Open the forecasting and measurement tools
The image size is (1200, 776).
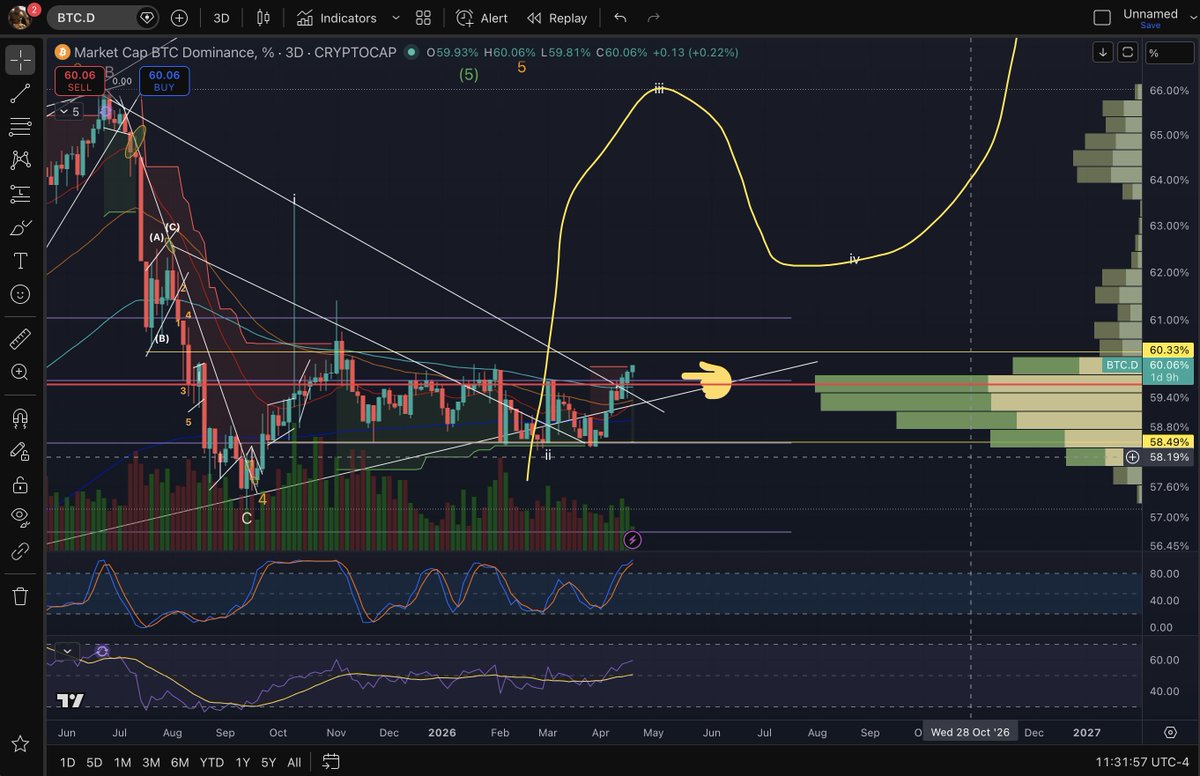(x=20, y=194)
